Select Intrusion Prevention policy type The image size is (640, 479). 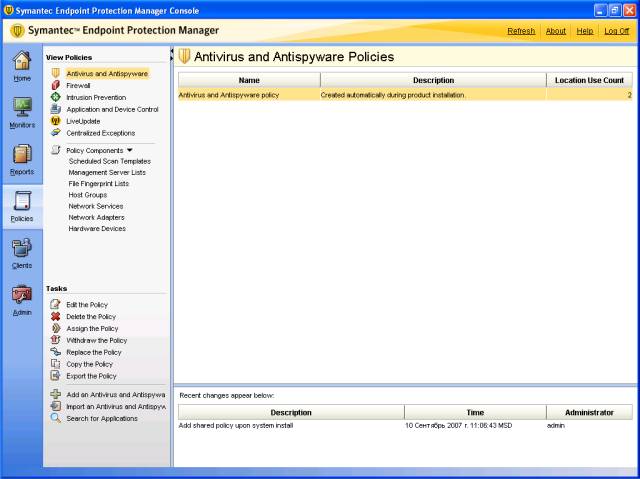[96, 97]
